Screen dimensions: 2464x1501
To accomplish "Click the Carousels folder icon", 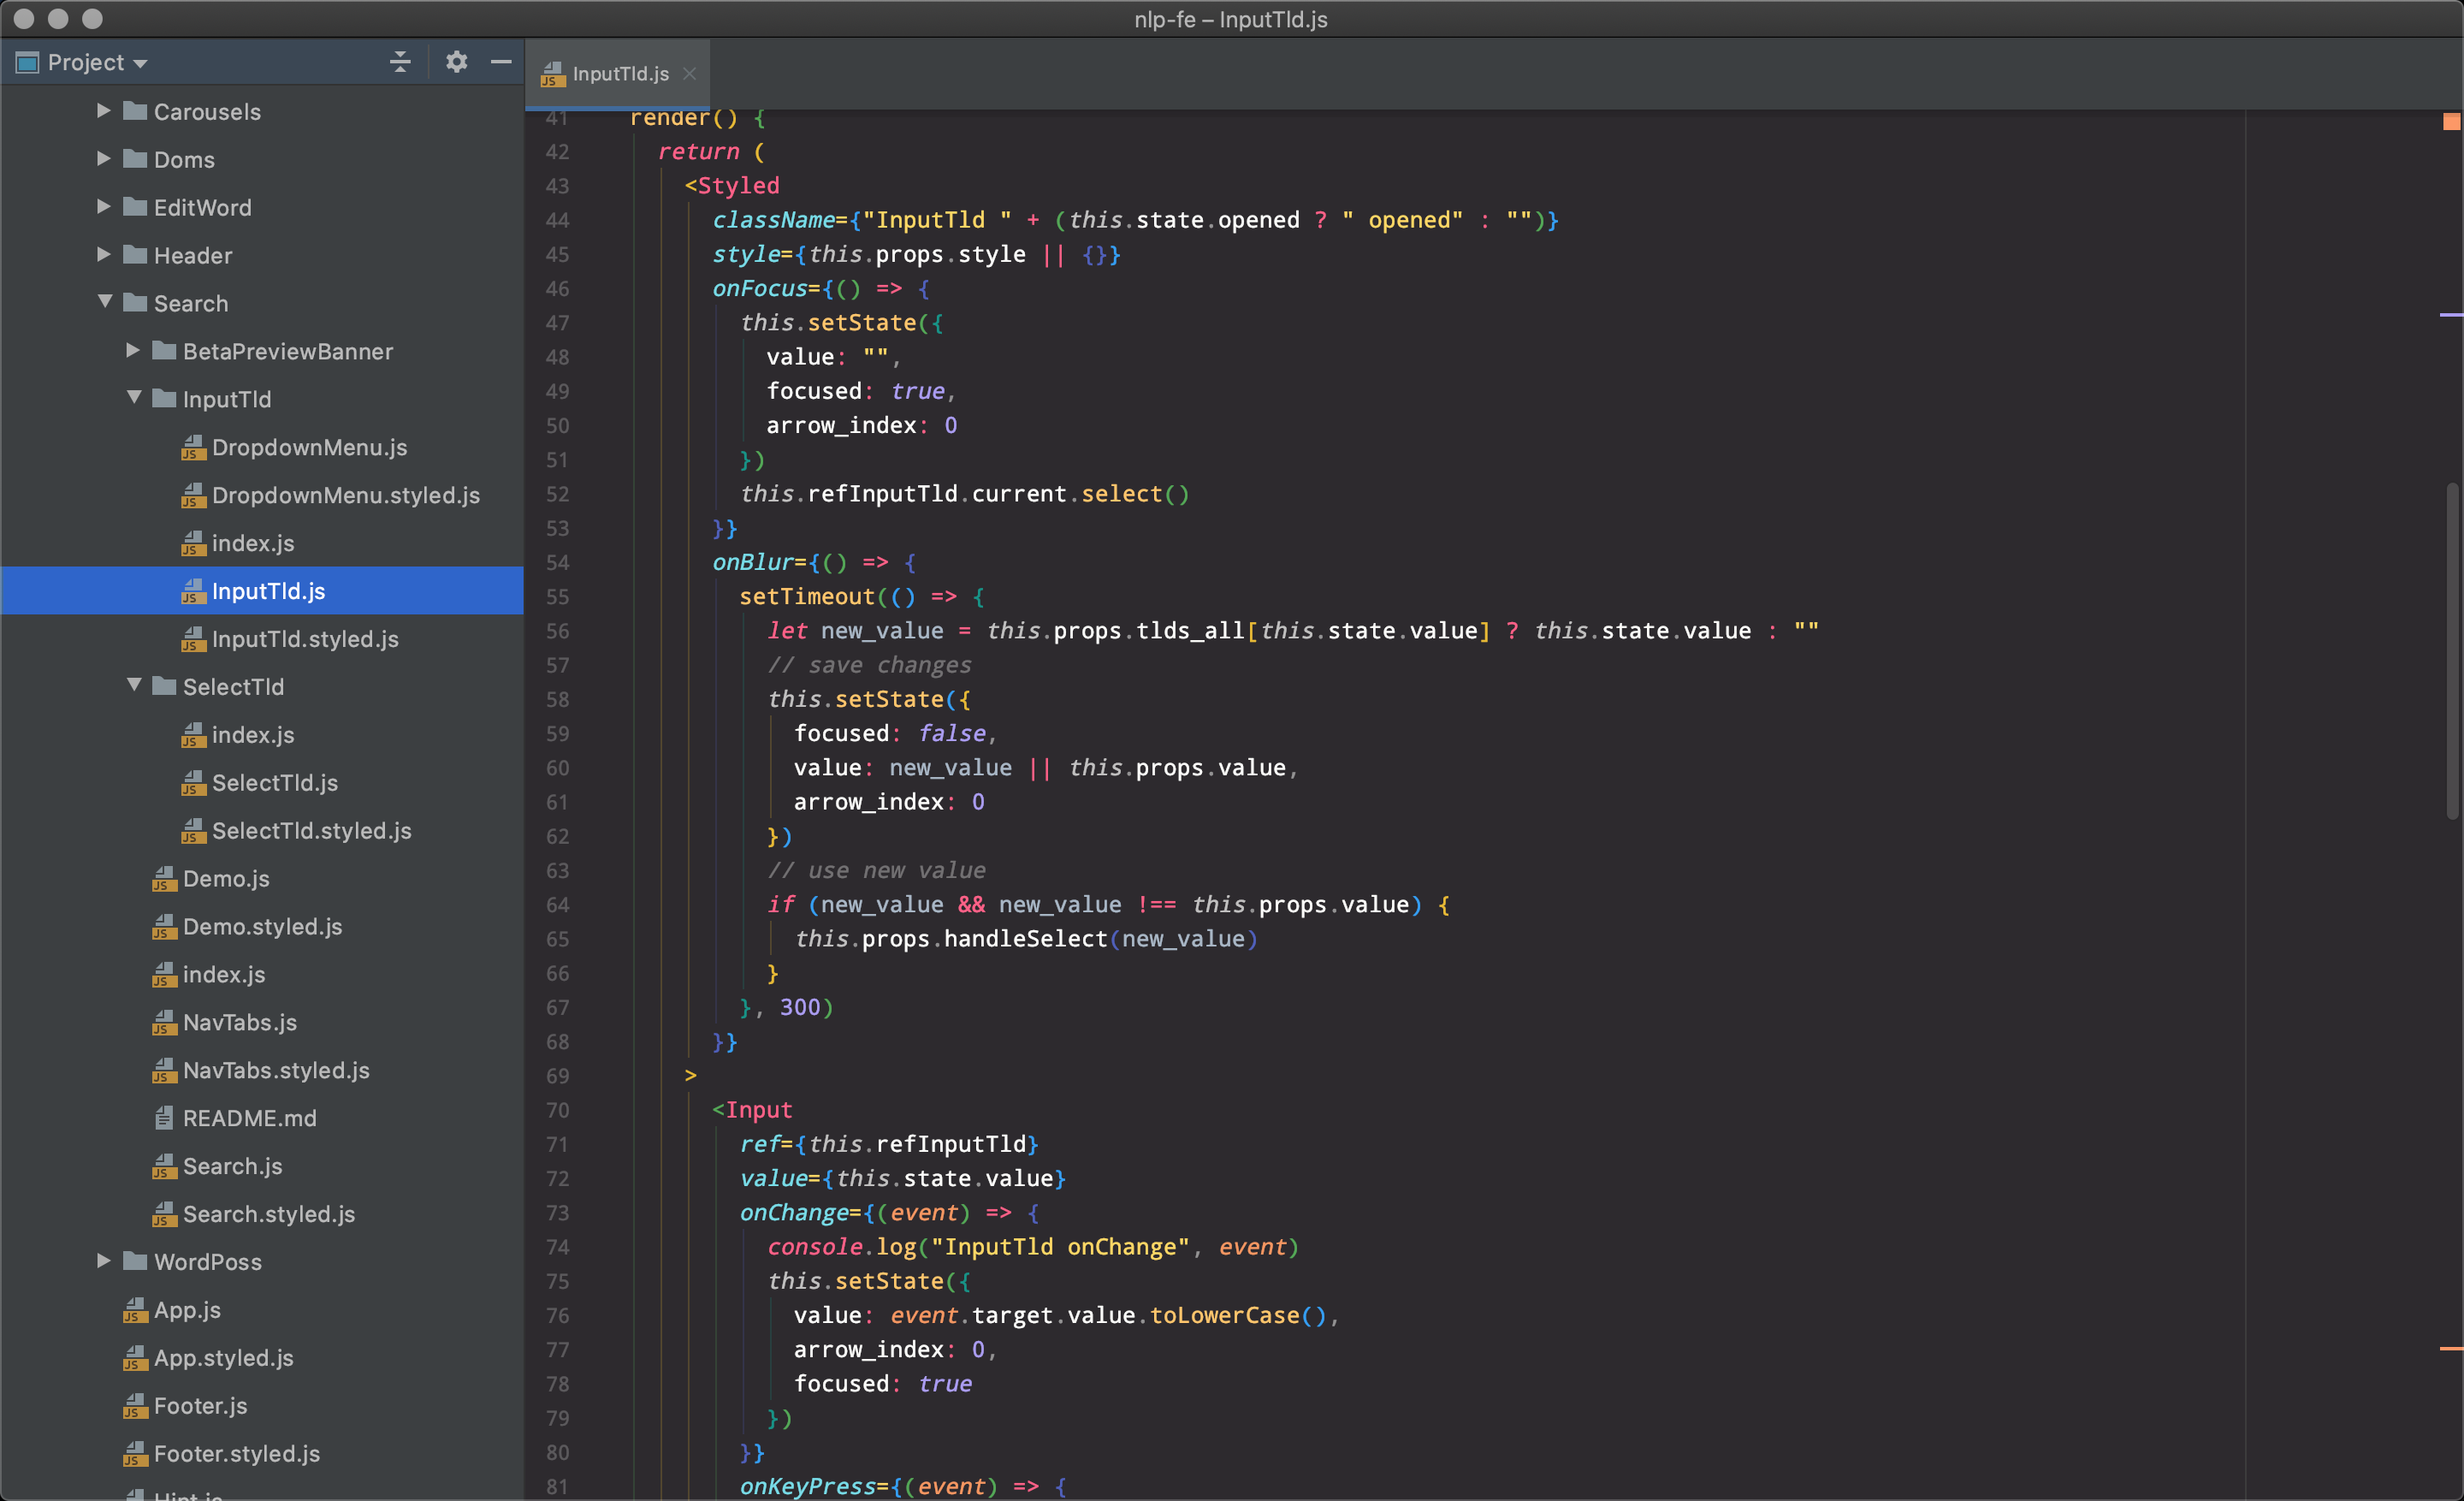I will pos(135,111).
